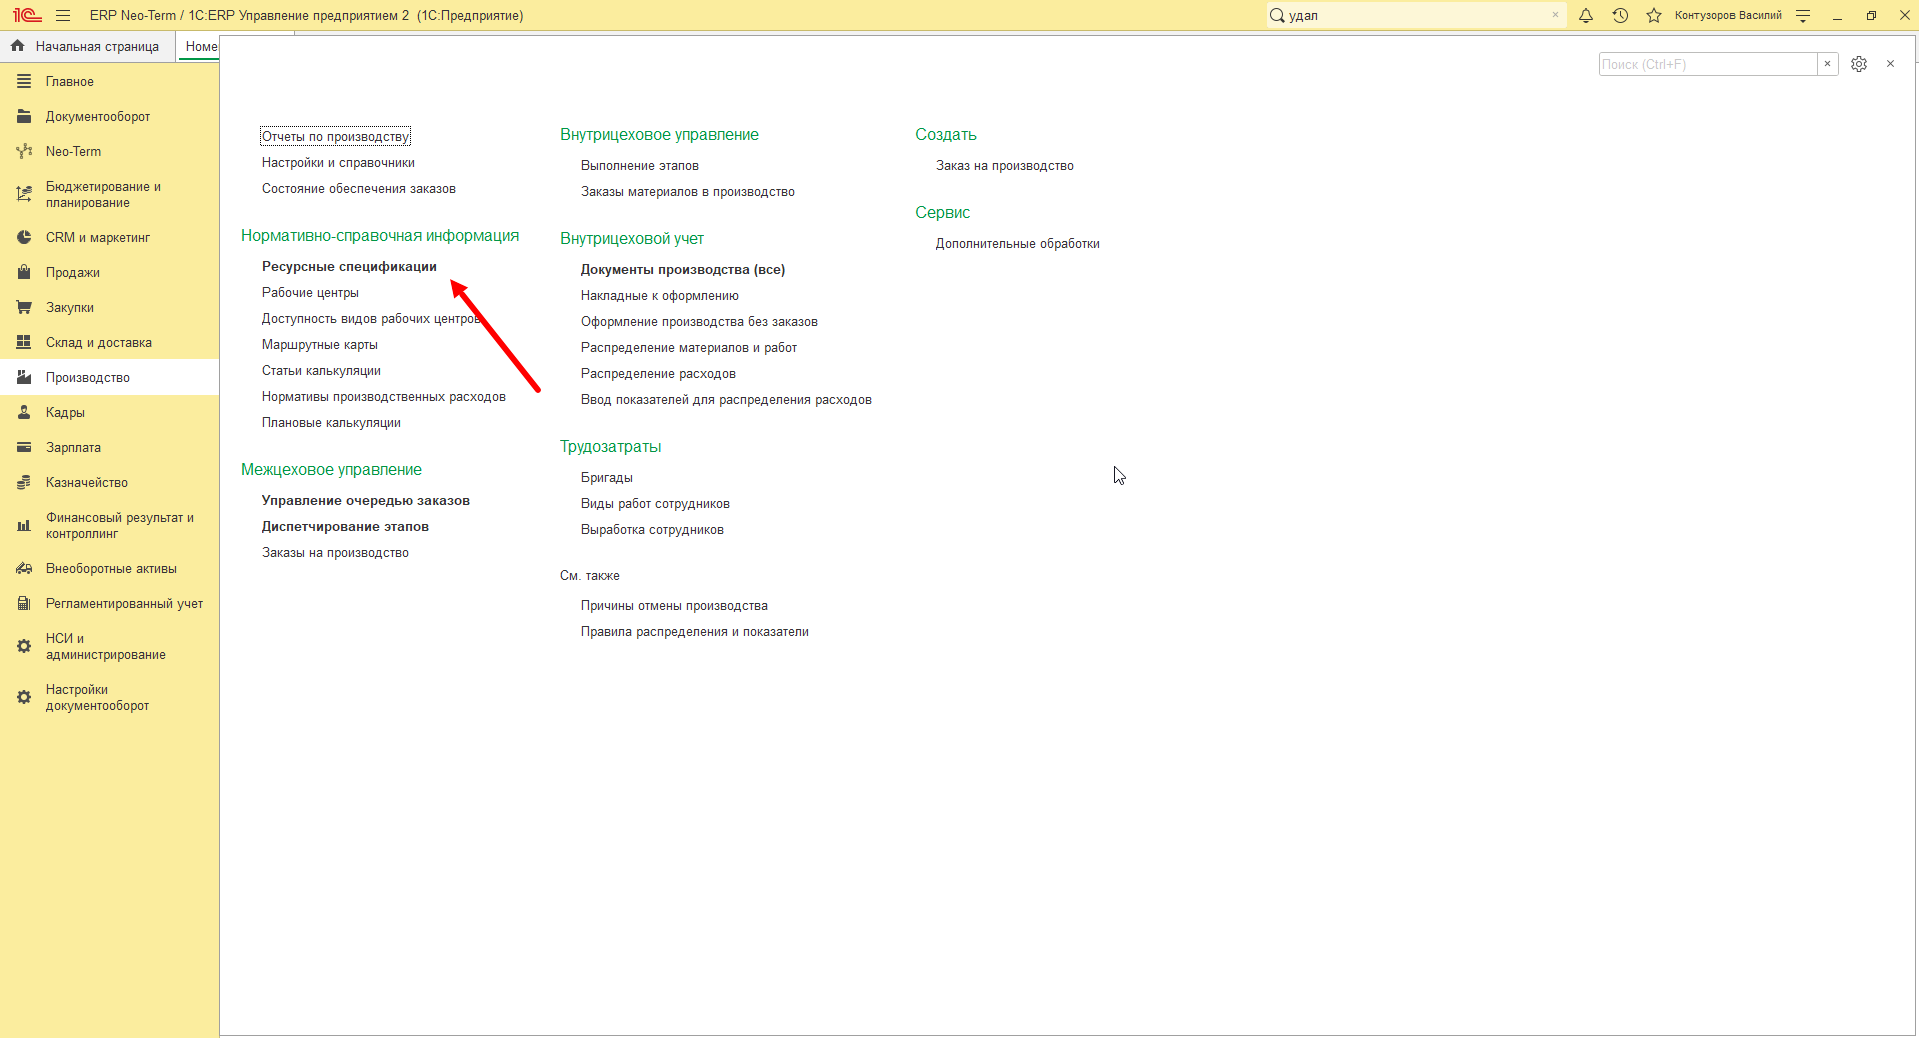Image resolution: width=1919 pixels, height=1038 pixels.
Task: Open Выполнение этапов link
Action: pyautogui.click(x=640, y=166)
